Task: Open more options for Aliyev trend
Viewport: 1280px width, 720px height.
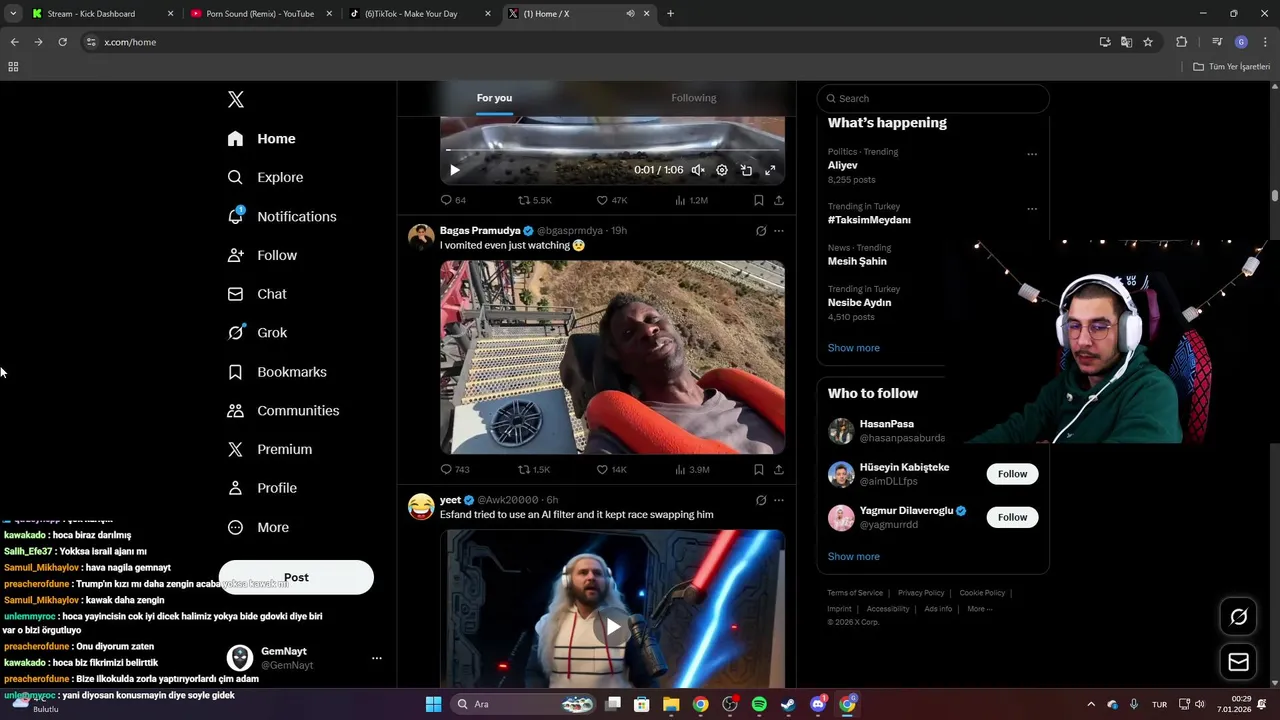Action: [x=1032, y=154]
